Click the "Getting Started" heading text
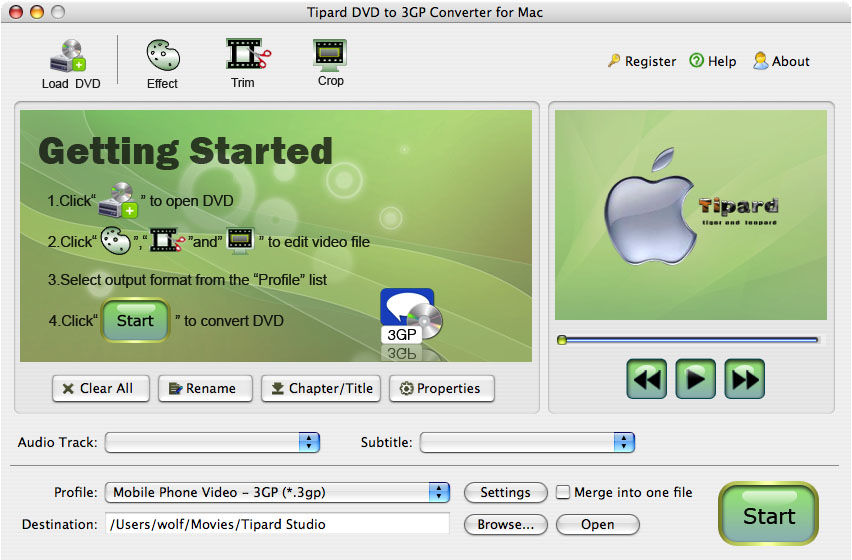852x560 pixels. pyautogui.click(x=185, y=150)
